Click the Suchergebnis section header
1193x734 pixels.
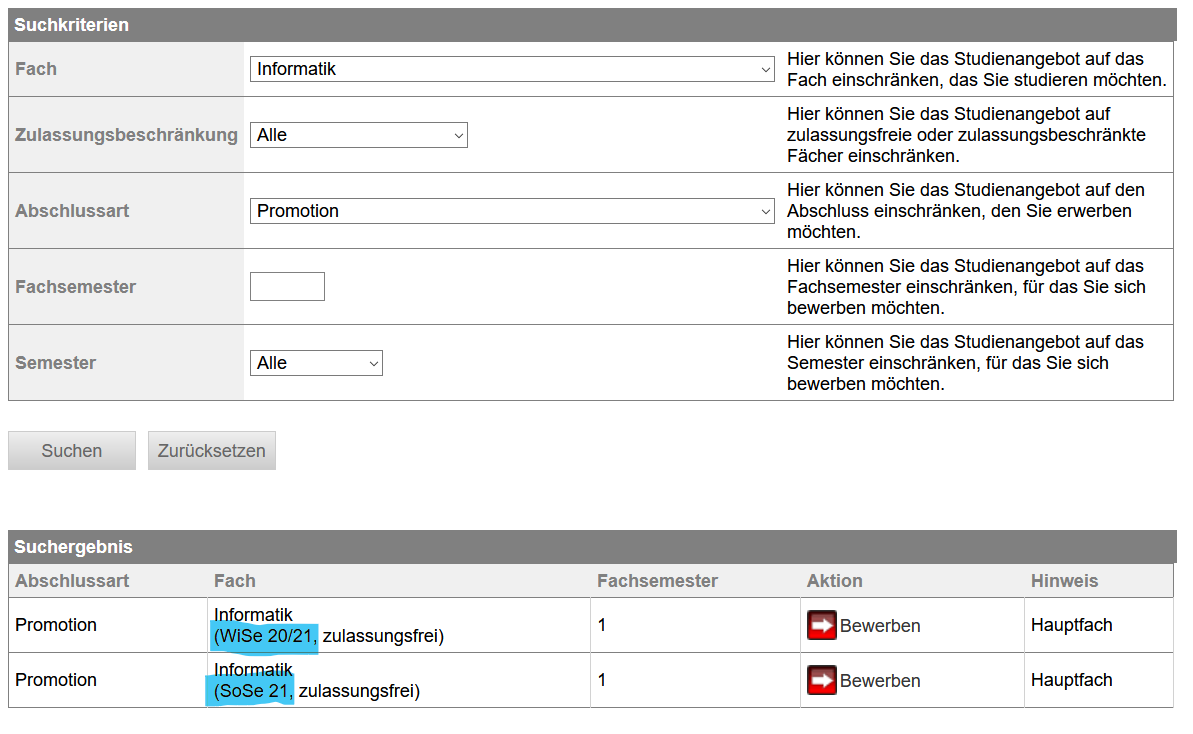pyautogui.click(x=592, y=547)
